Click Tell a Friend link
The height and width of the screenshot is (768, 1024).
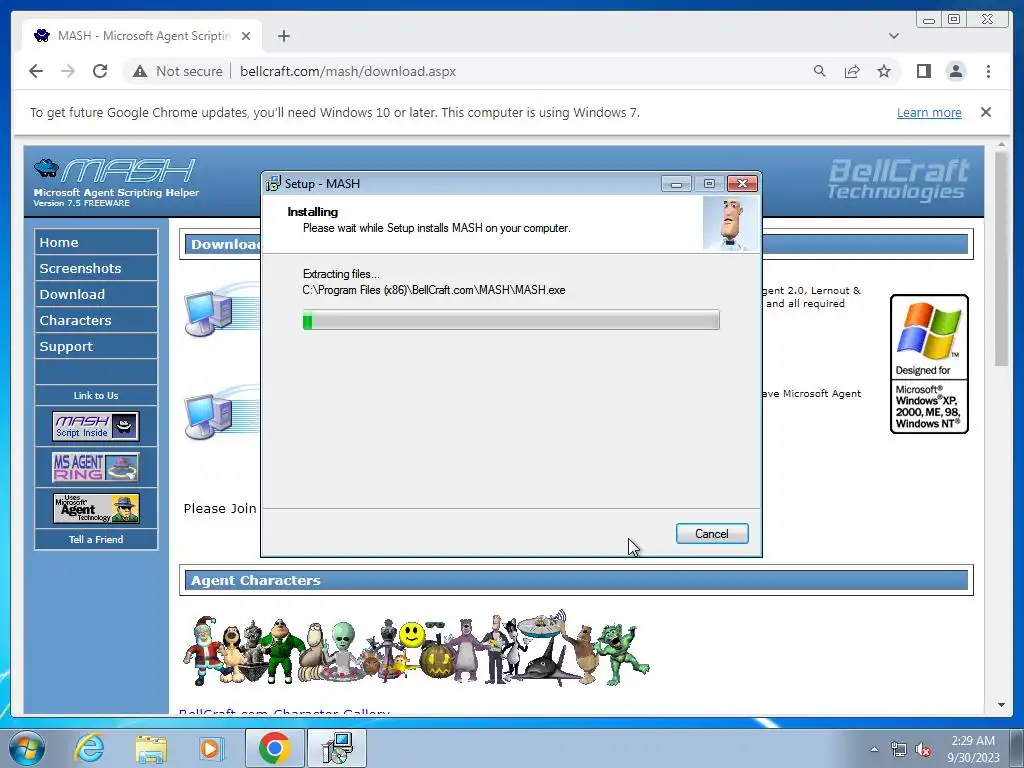pyautogui.click(x=96, y=539)
